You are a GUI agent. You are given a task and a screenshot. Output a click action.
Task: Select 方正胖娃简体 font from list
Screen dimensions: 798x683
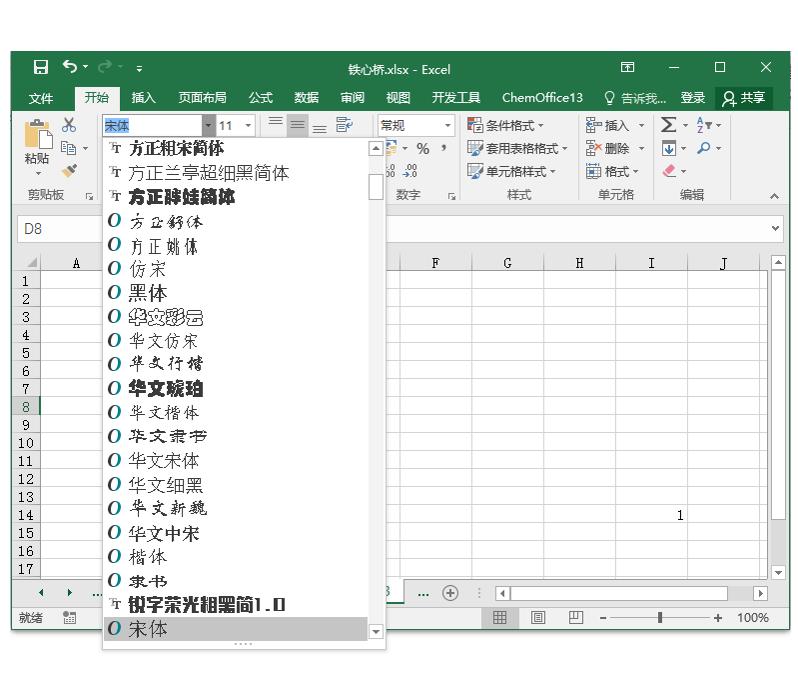(236, 197)
